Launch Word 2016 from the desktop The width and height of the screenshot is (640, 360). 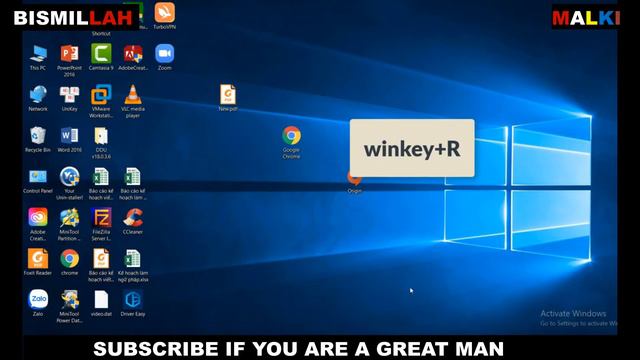69,136
